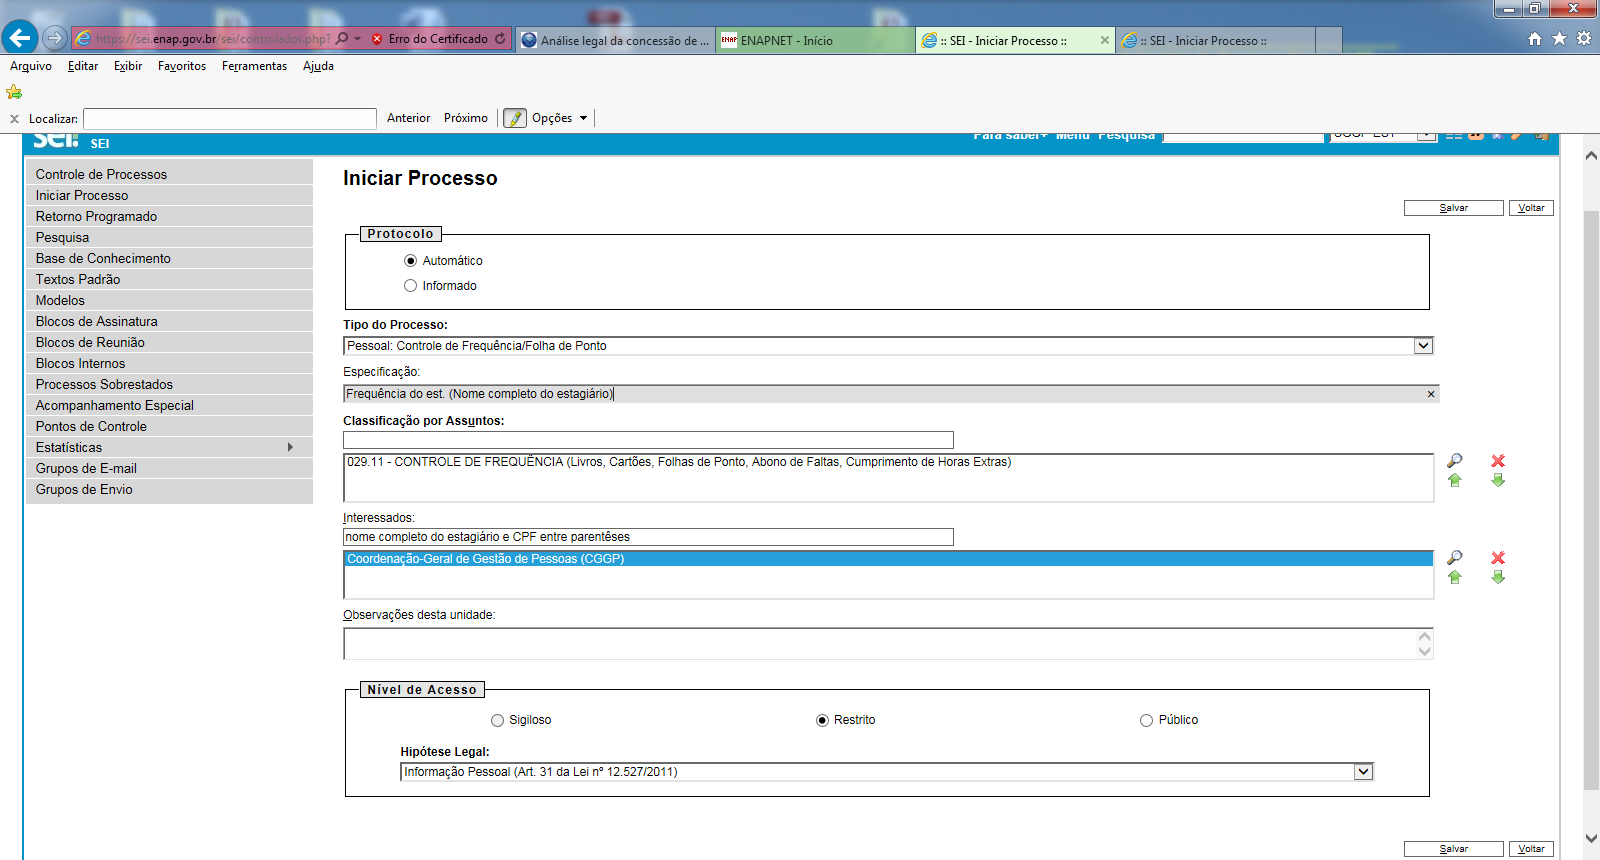This screenshot has width=1600, height=860.
Task: Click the bottom Salvar button
Action: (1453, 849)
